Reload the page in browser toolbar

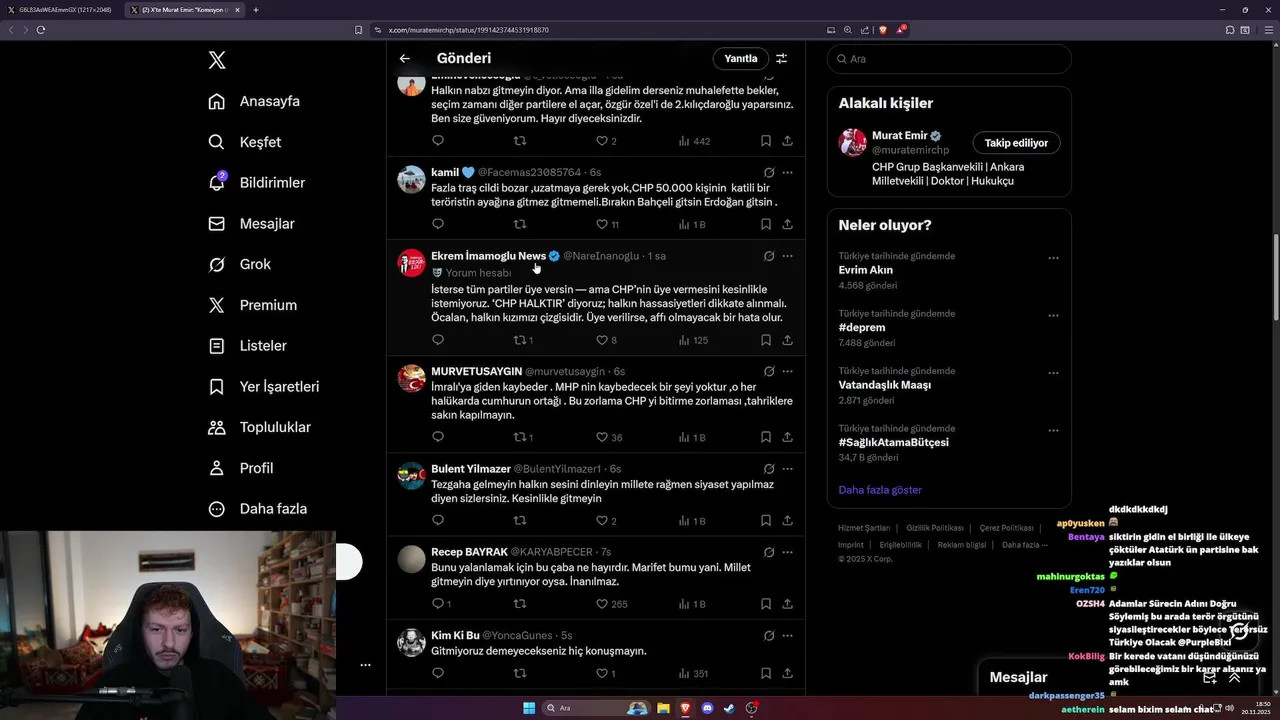coord(41,30)
